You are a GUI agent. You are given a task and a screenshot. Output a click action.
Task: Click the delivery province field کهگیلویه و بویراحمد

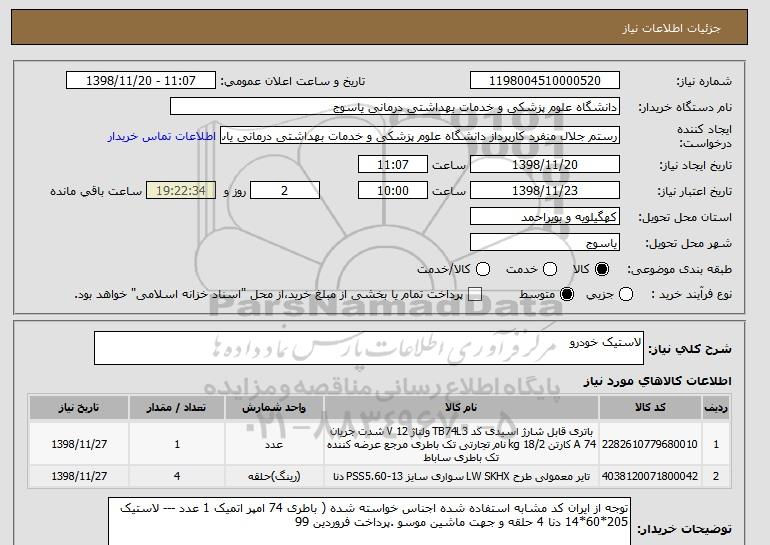(x=545, y=217)
